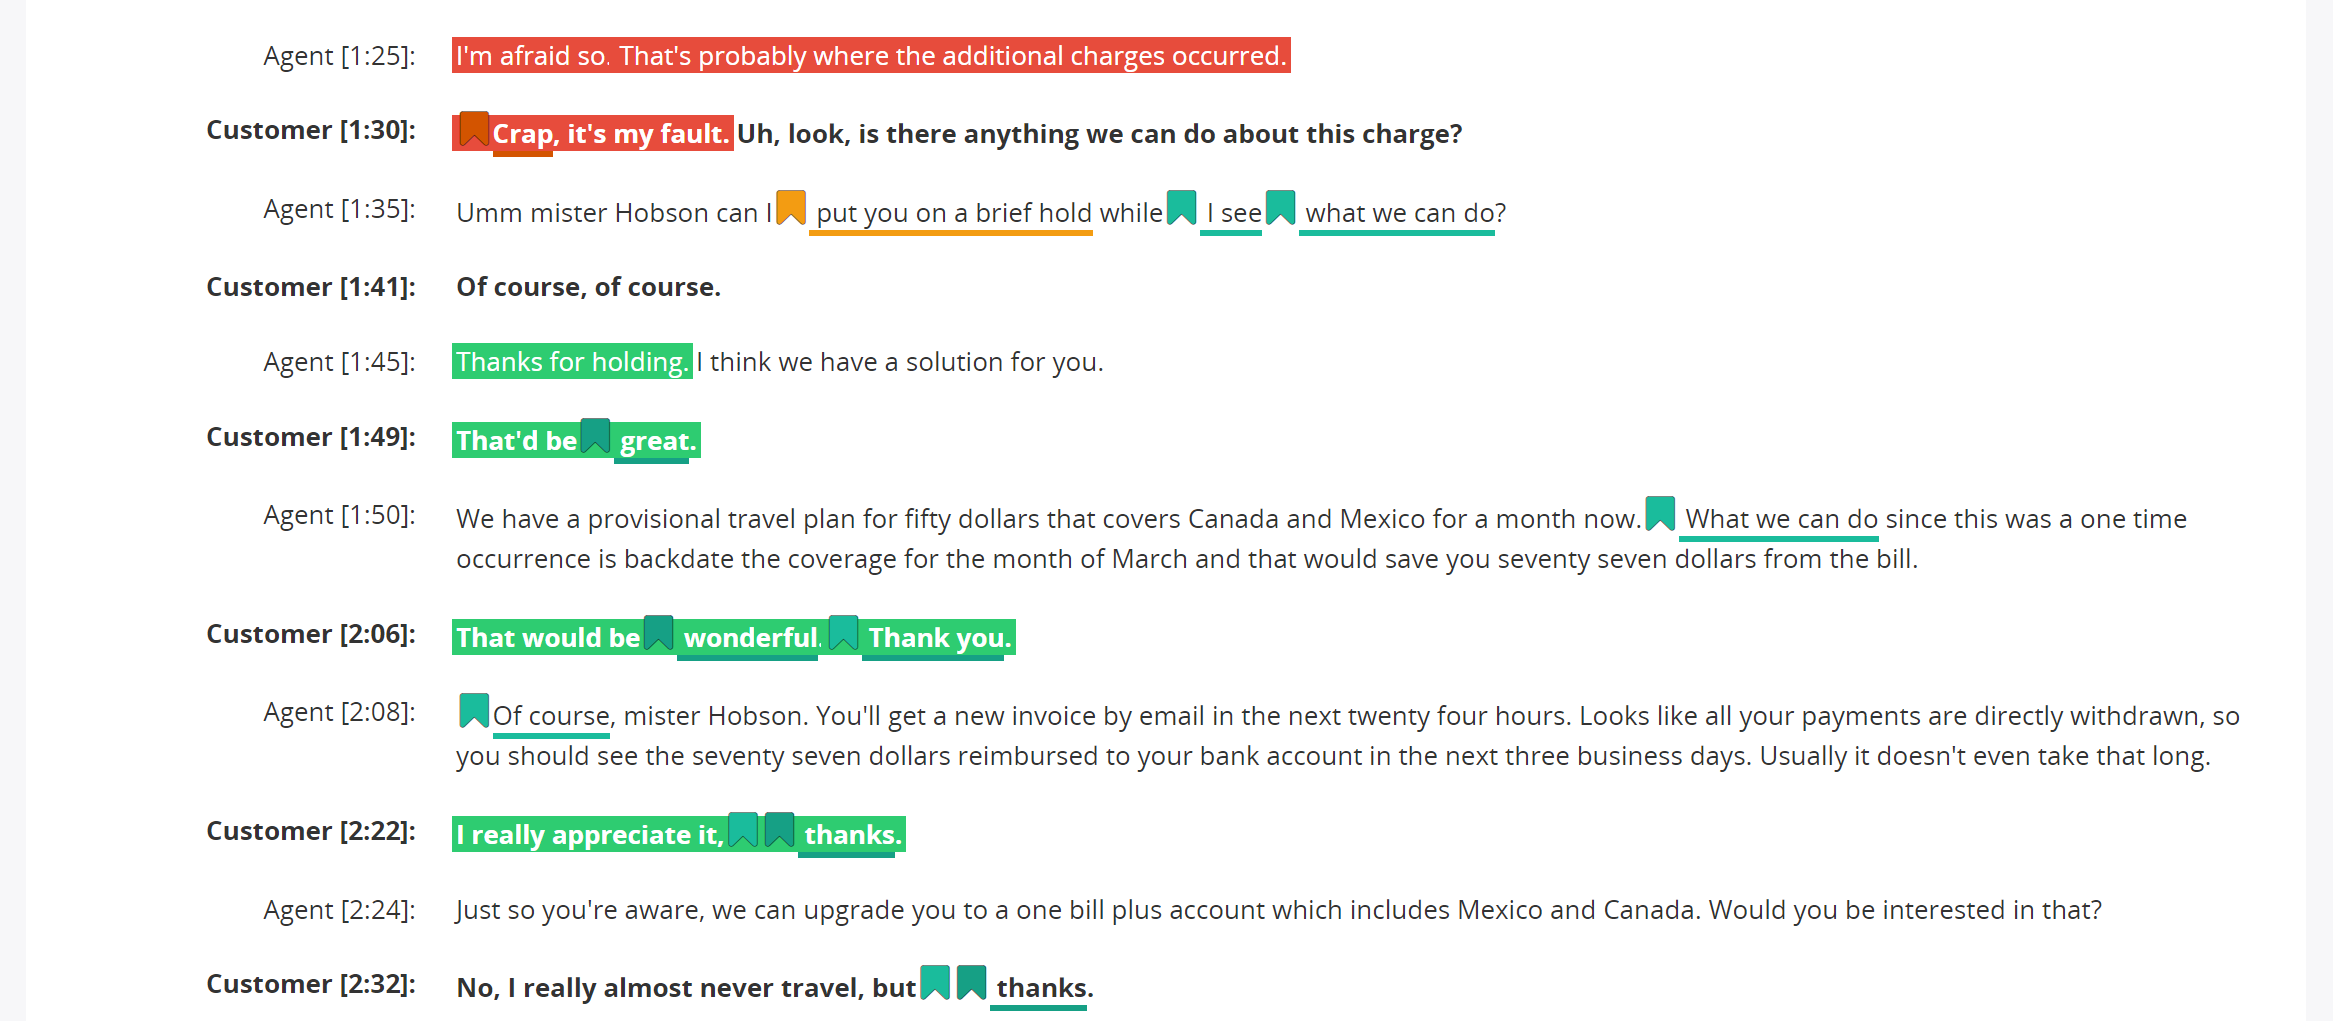Screen dimensions: 2333x1021
Task: Click the teal bookmark before "I see"
Action: pyautogui.click(x=1182, y=208)
